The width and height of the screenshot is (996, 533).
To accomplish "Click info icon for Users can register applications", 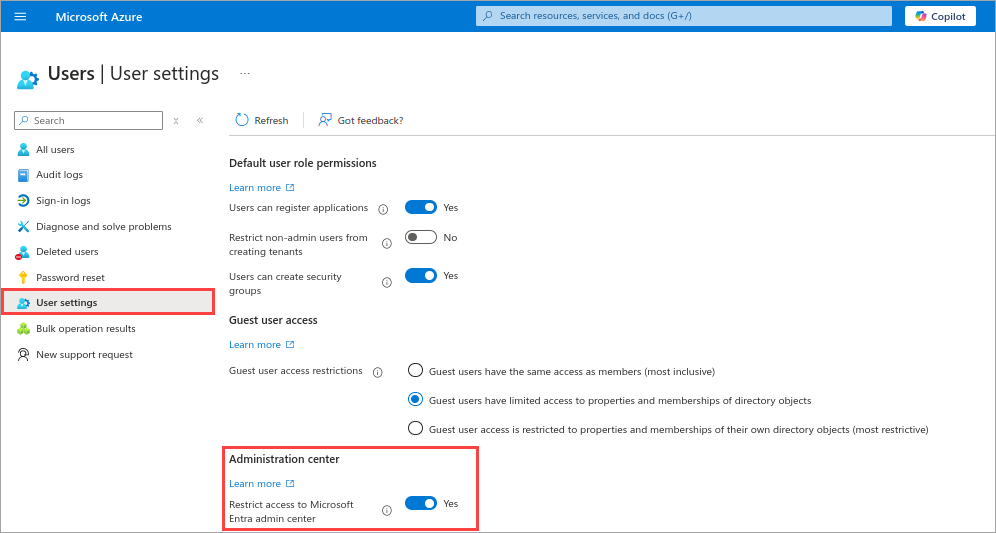I will tap(383, 209).
